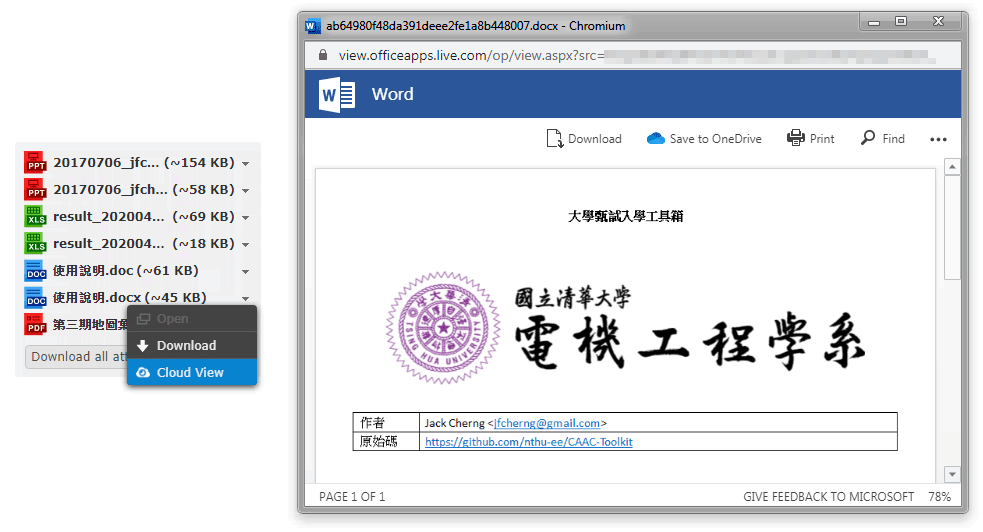The image size is (983, 532).
Task: Click the download arrow icon in context menu
Action: (x=143, y=345)
